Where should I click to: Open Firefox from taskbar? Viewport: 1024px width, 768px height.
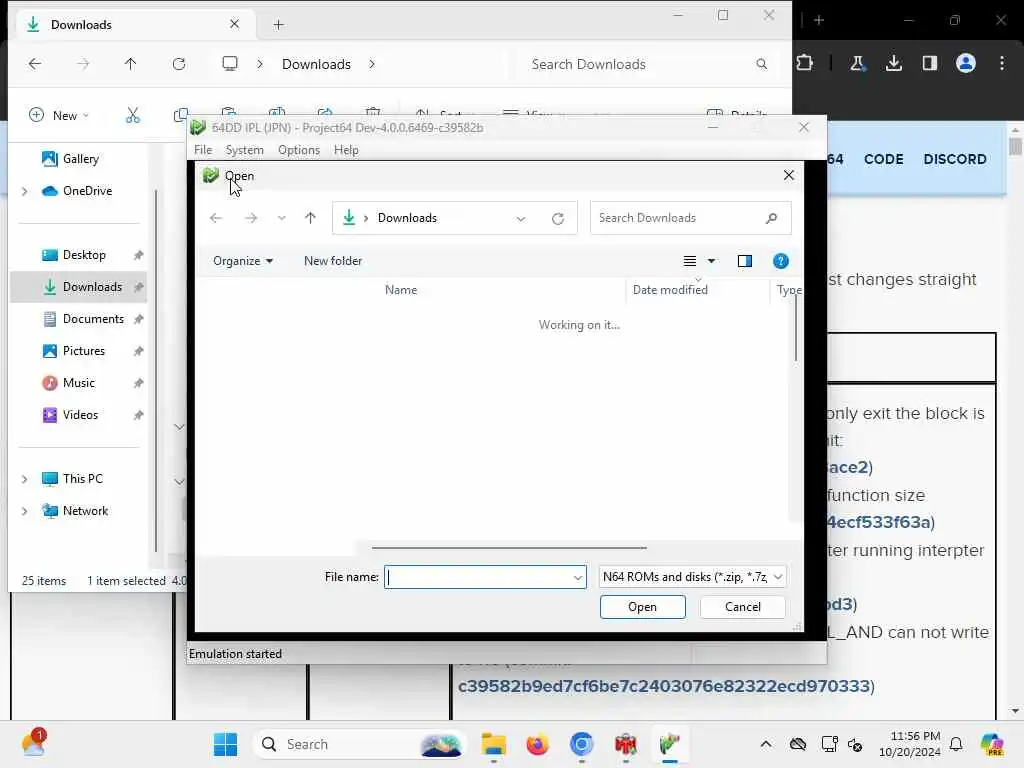pos(537,744)
